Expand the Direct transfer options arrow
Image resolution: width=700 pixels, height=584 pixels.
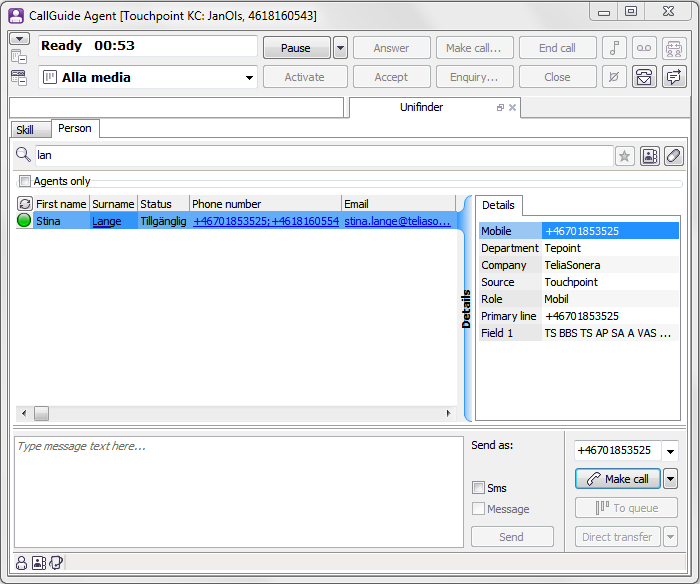click(x=671, y=537)
